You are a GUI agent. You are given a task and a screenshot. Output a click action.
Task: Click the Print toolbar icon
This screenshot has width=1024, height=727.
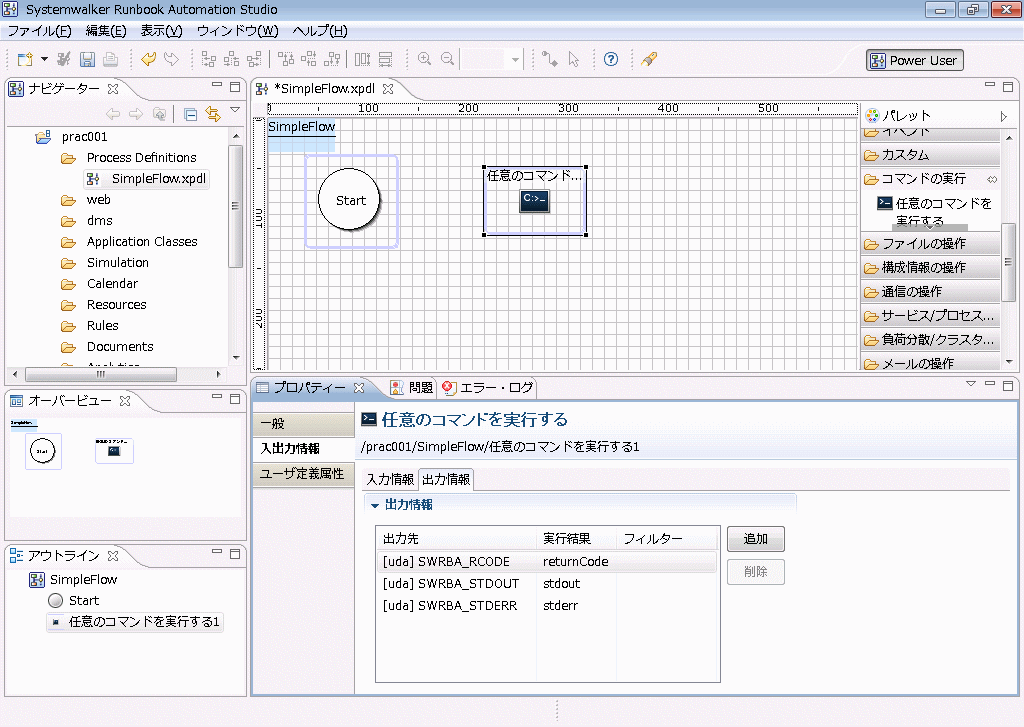(110, 59)
